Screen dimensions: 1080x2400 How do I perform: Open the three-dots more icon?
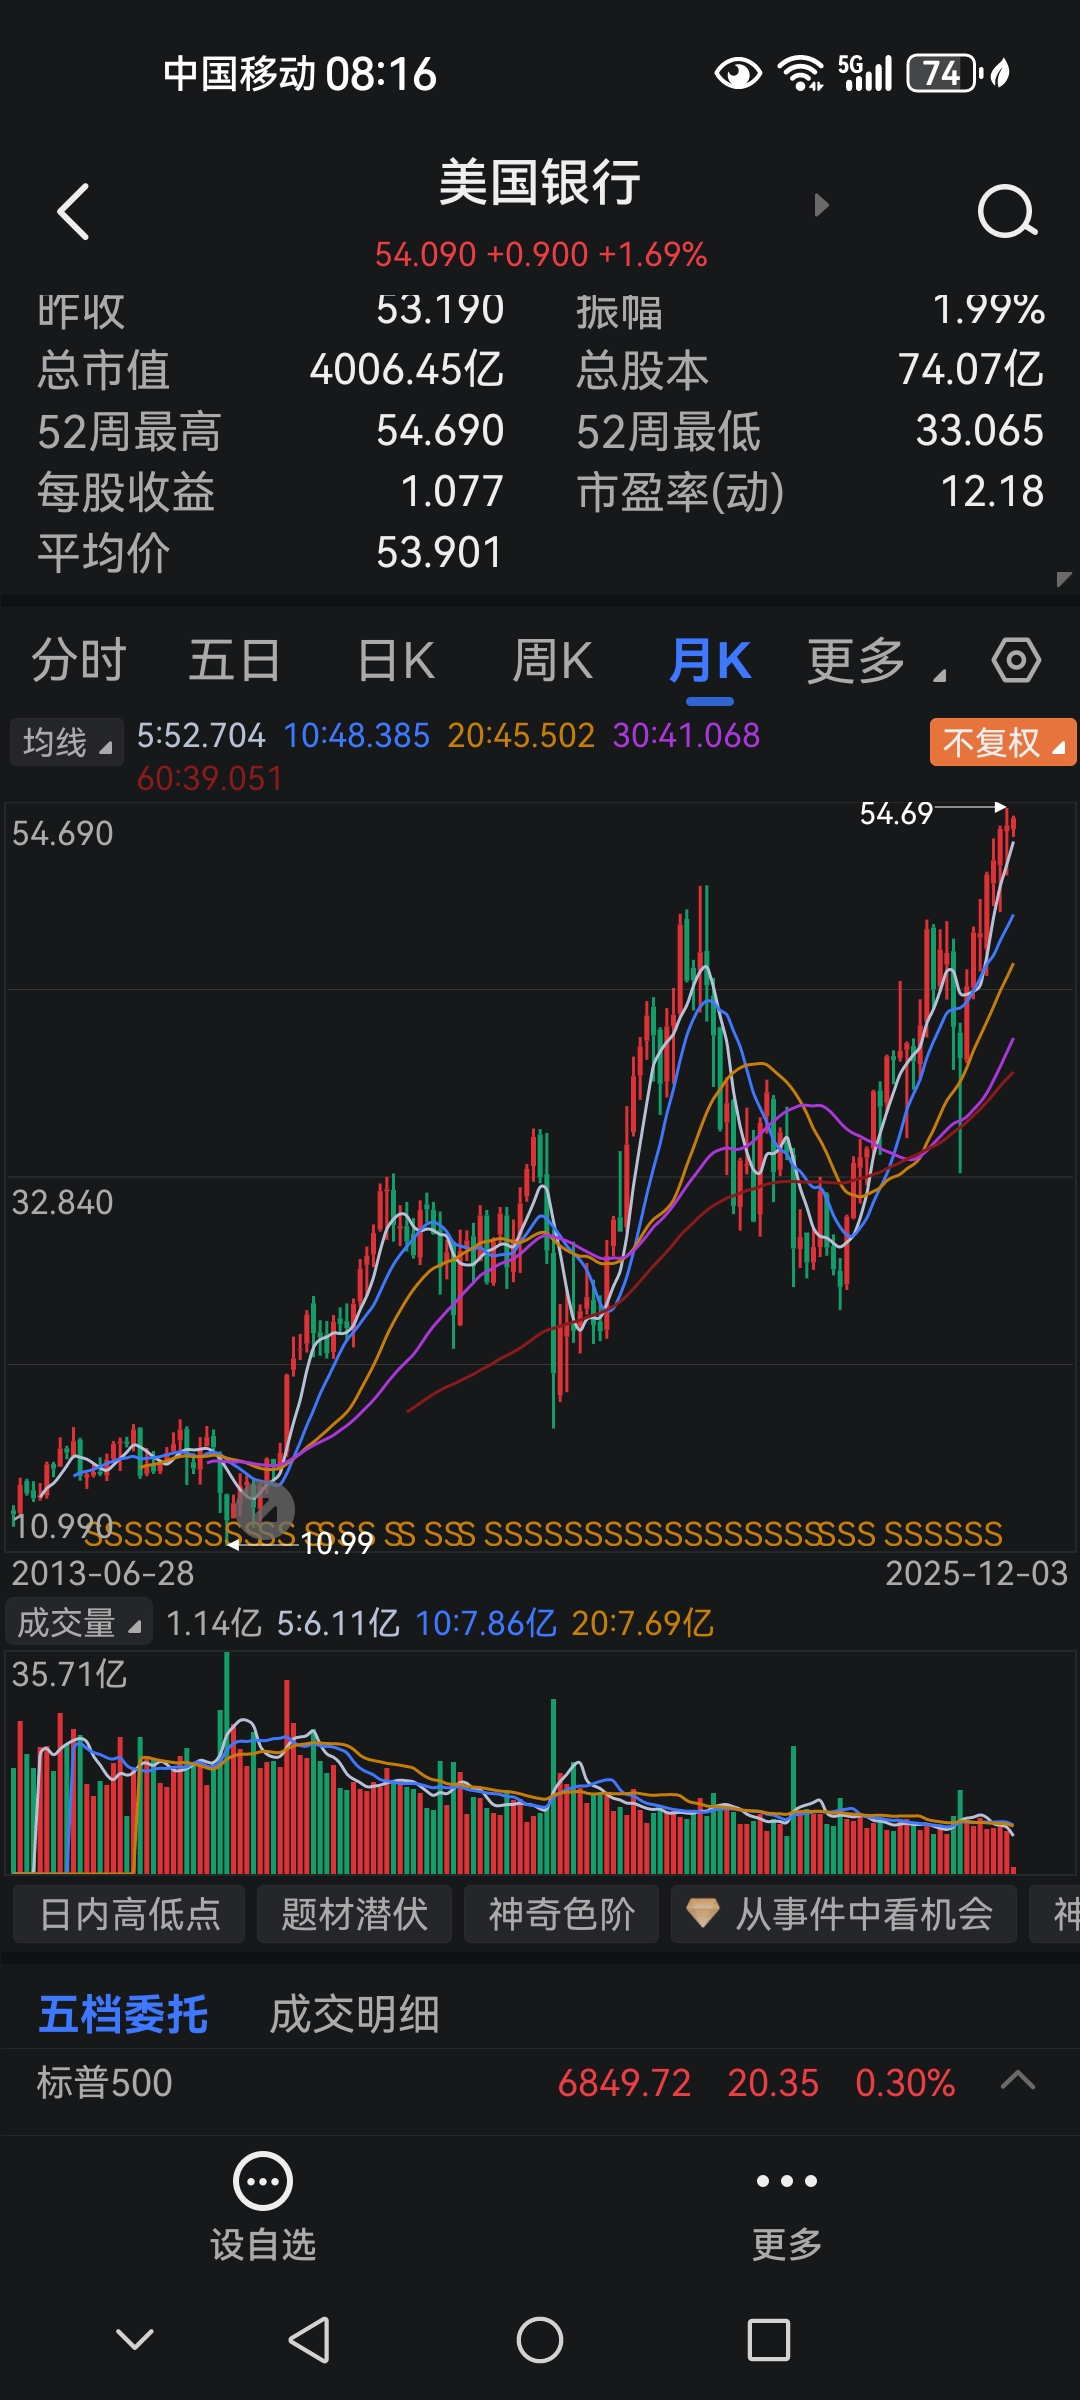point(787,2181)
